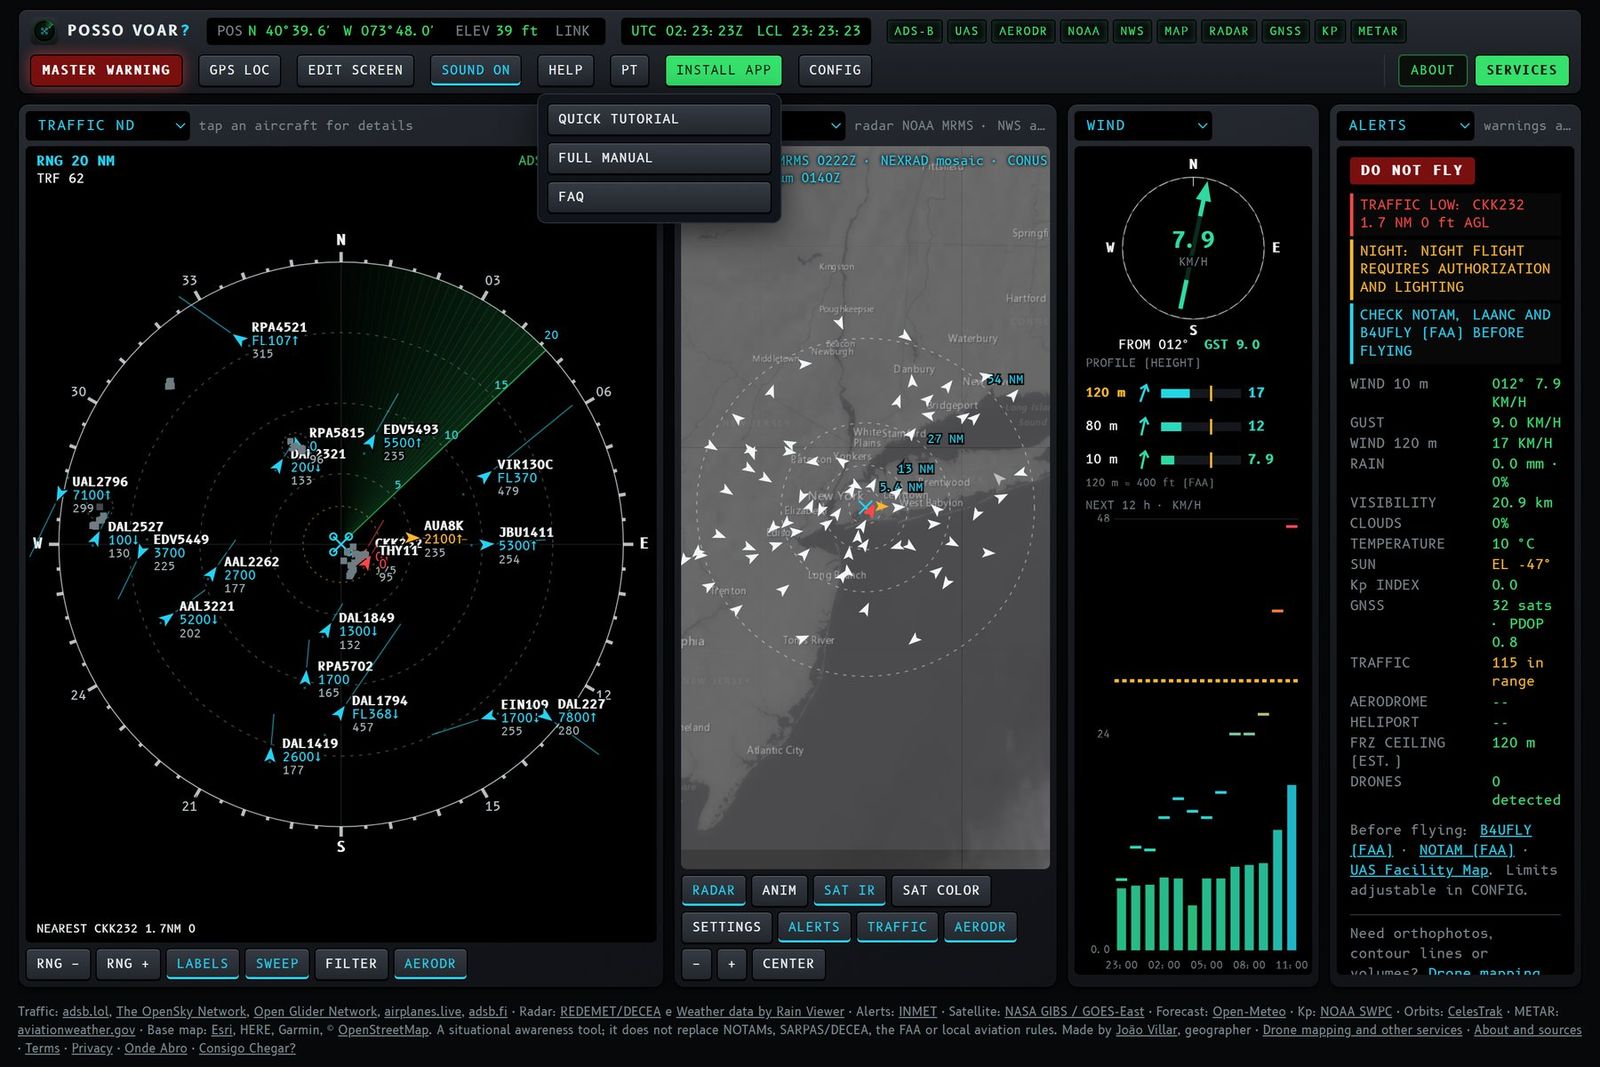
Task: Open the adsb.lol traffic source link
Action: (85, 1012)
